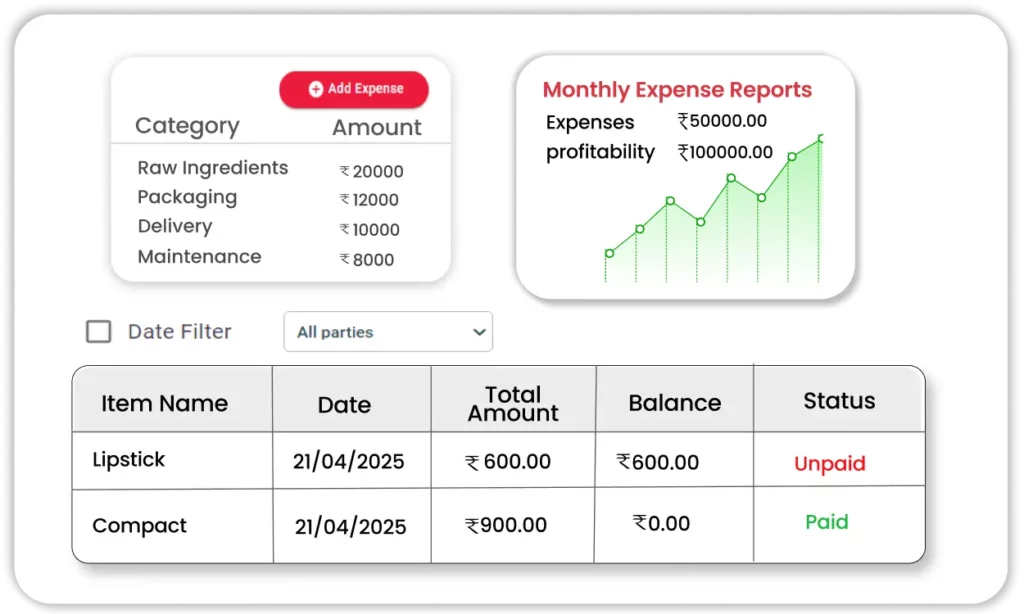Open the Monthly Expense Reports title

pyautogui.click(x=677, y=90)
